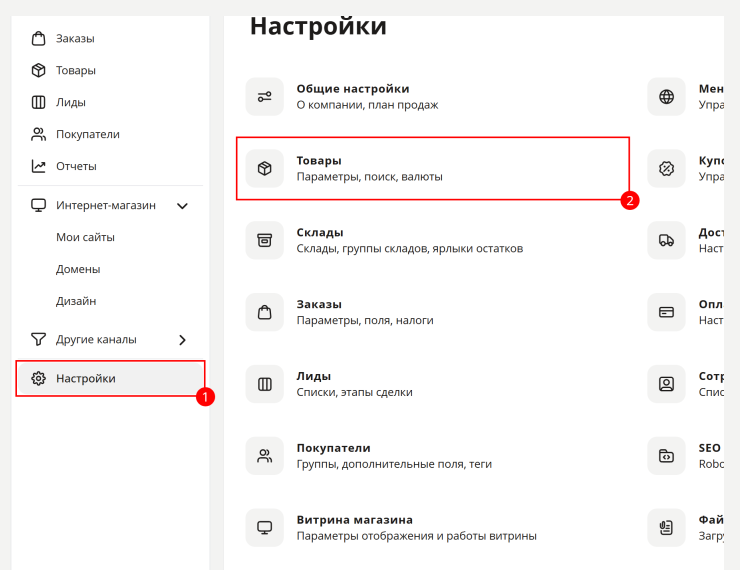The width and height of the screenshot is (740, 570).
Task: Click the monitor icon beside Интернет-магазин
Action: point(39,205)
